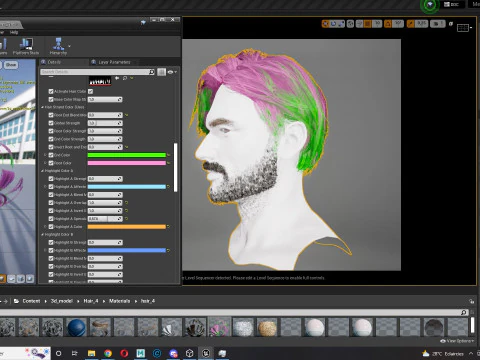Expand the Root Color channel arrow
The image size is (480, 360).
[45, 163]
